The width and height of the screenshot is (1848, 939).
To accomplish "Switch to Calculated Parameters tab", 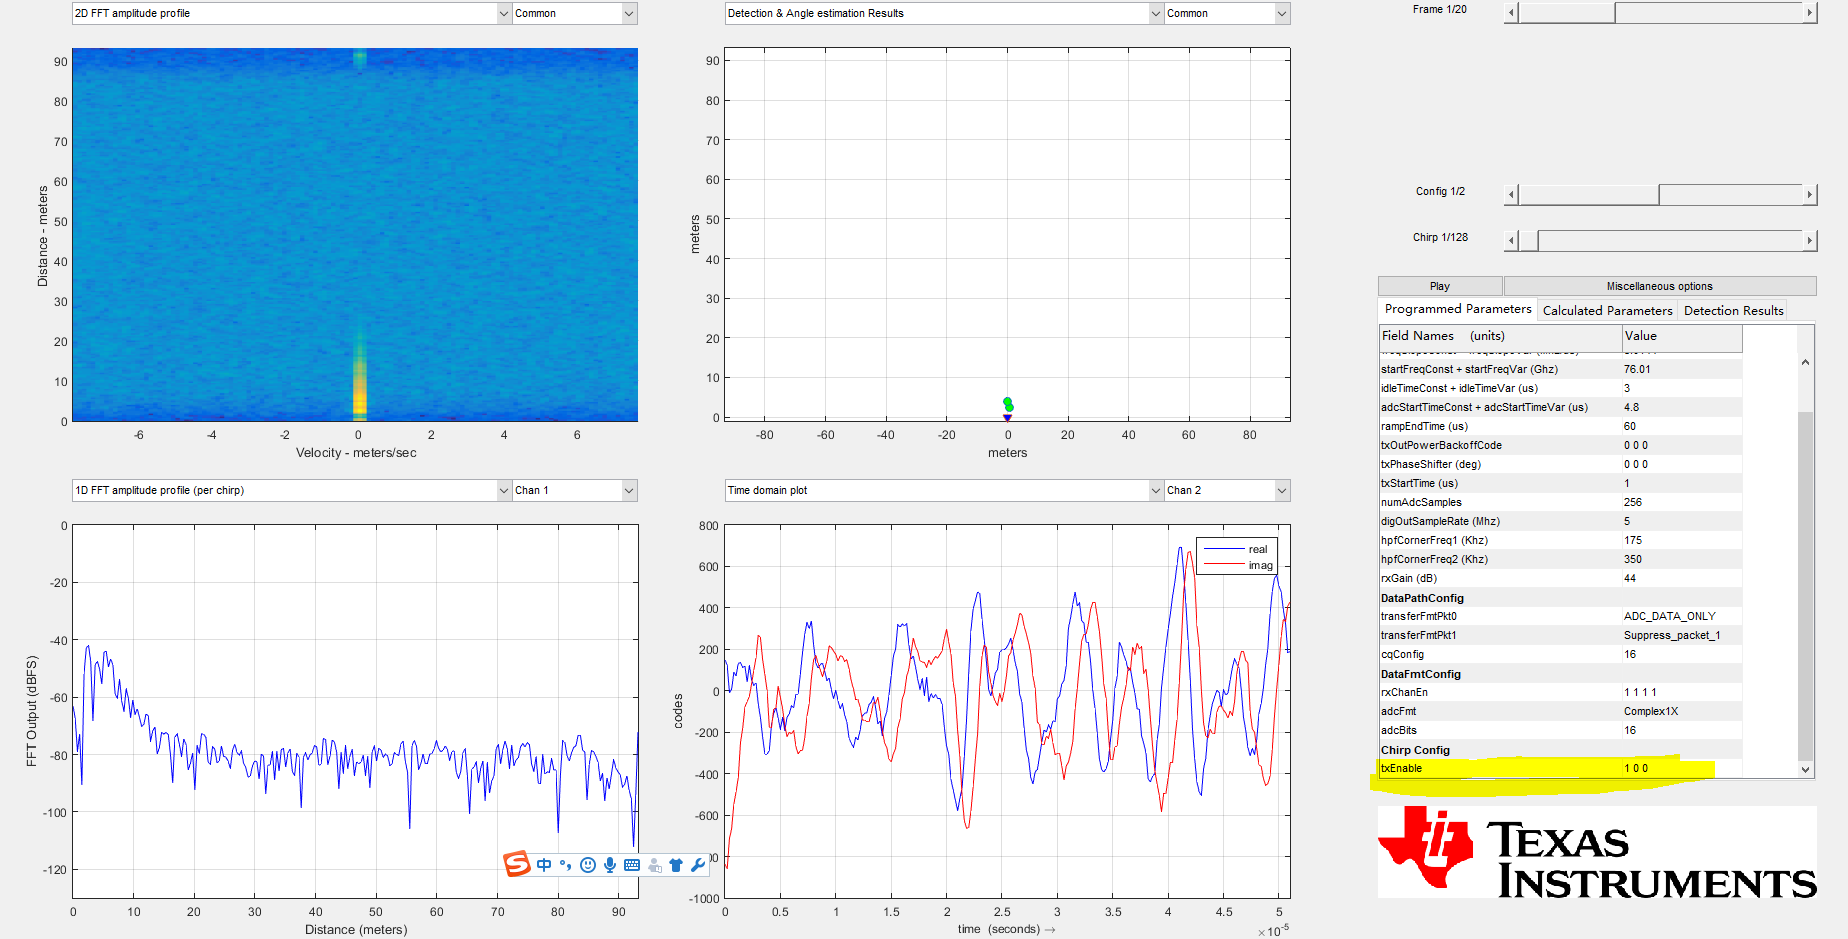I will (1607, 311).
